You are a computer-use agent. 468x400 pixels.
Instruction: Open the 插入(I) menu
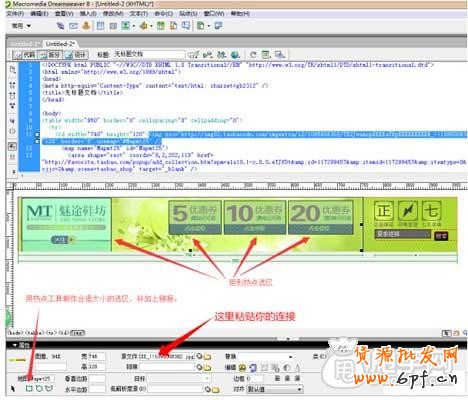click(88, 14)
